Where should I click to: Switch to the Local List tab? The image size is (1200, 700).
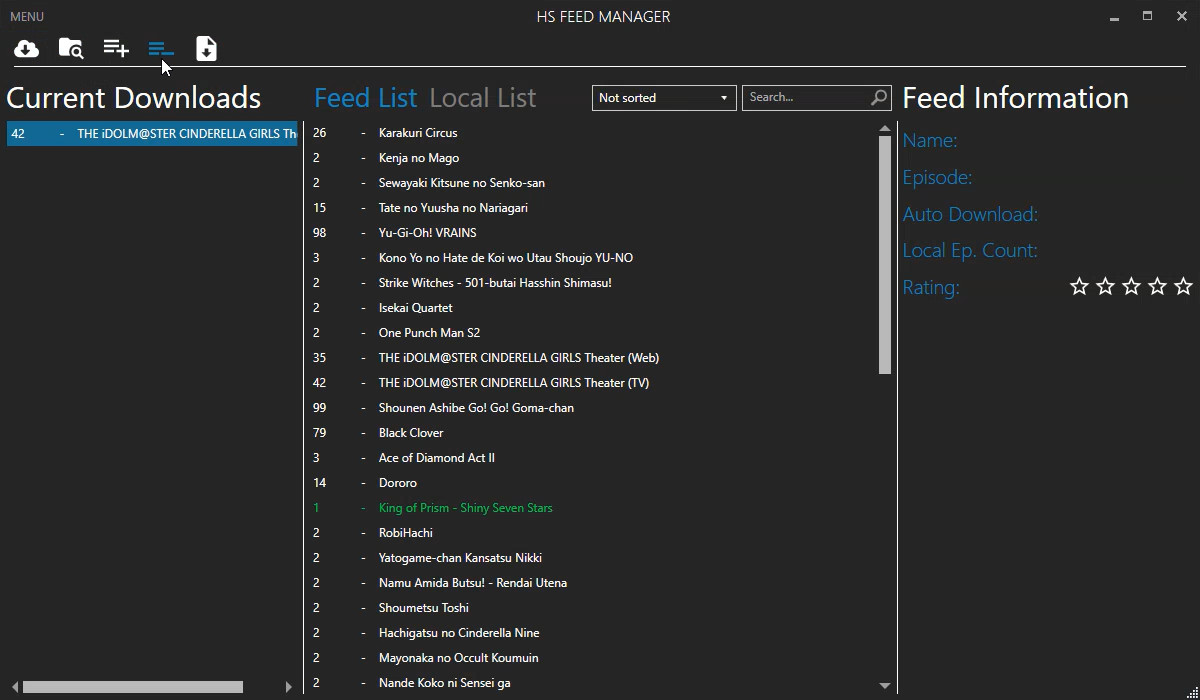[x=483, y=98]
